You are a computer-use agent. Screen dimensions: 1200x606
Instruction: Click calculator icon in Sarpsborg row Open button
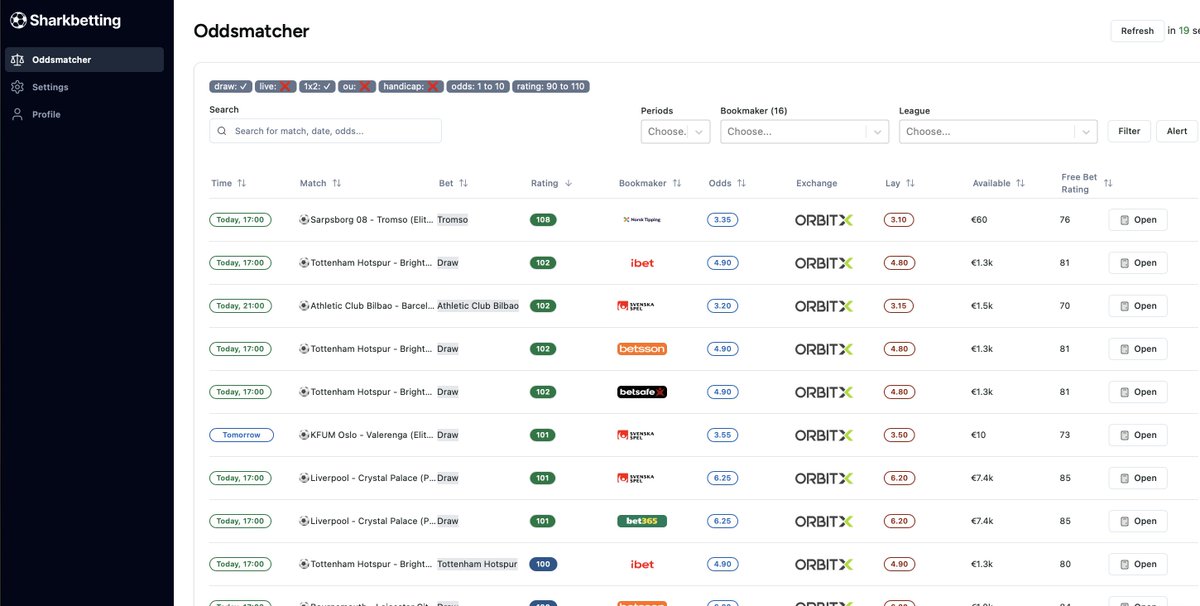point(1124,220)
